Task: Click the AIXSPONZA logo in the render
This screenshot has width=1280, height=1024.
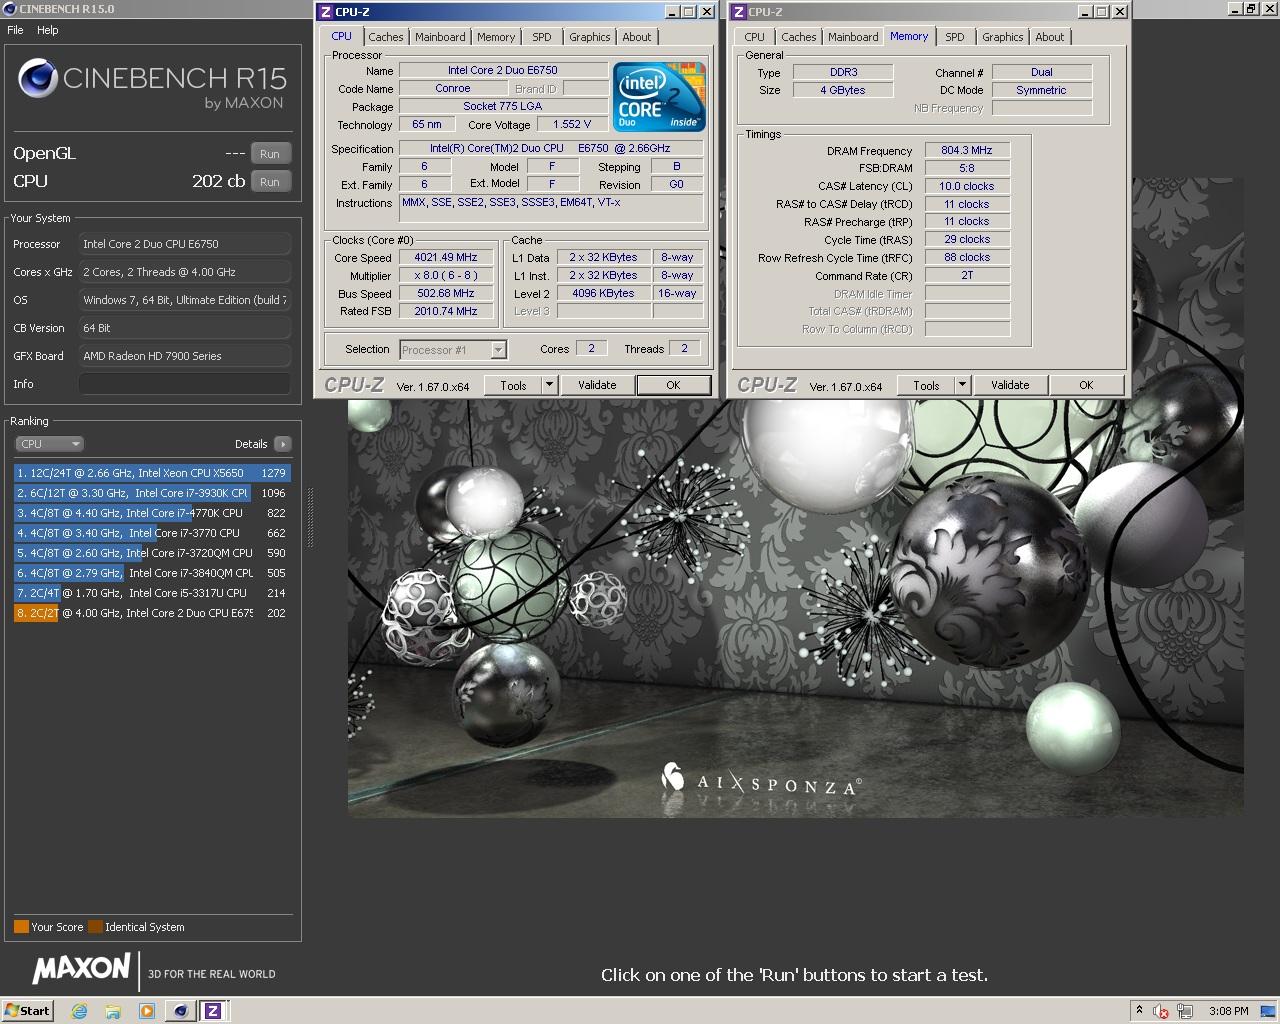Action: [761, 779]
